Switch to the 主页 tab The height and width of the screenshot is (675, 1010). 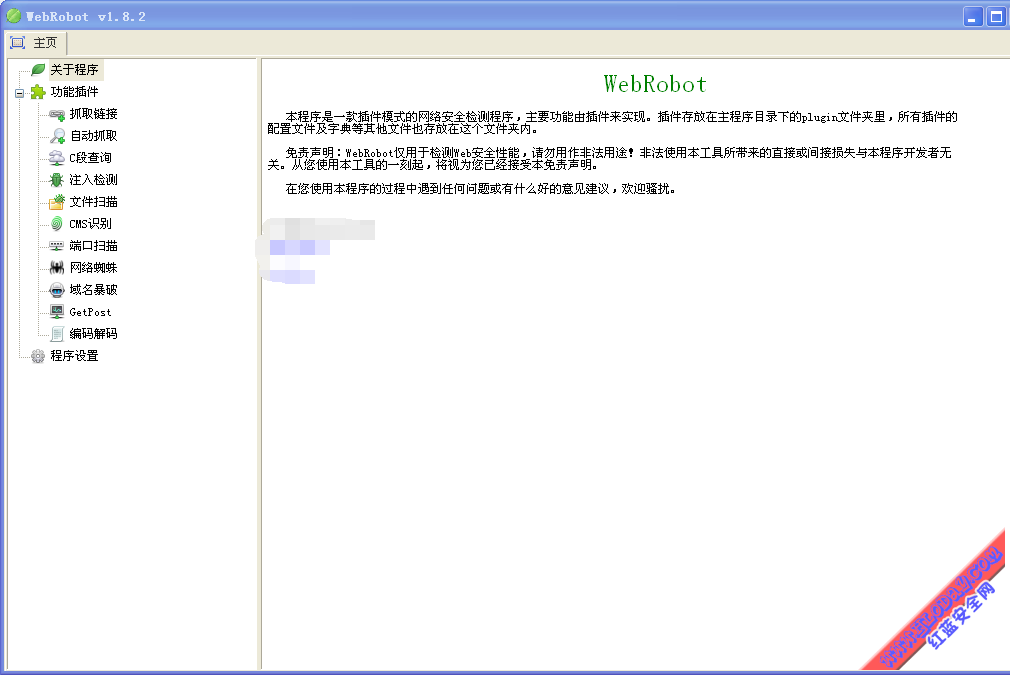pos(37,43)
